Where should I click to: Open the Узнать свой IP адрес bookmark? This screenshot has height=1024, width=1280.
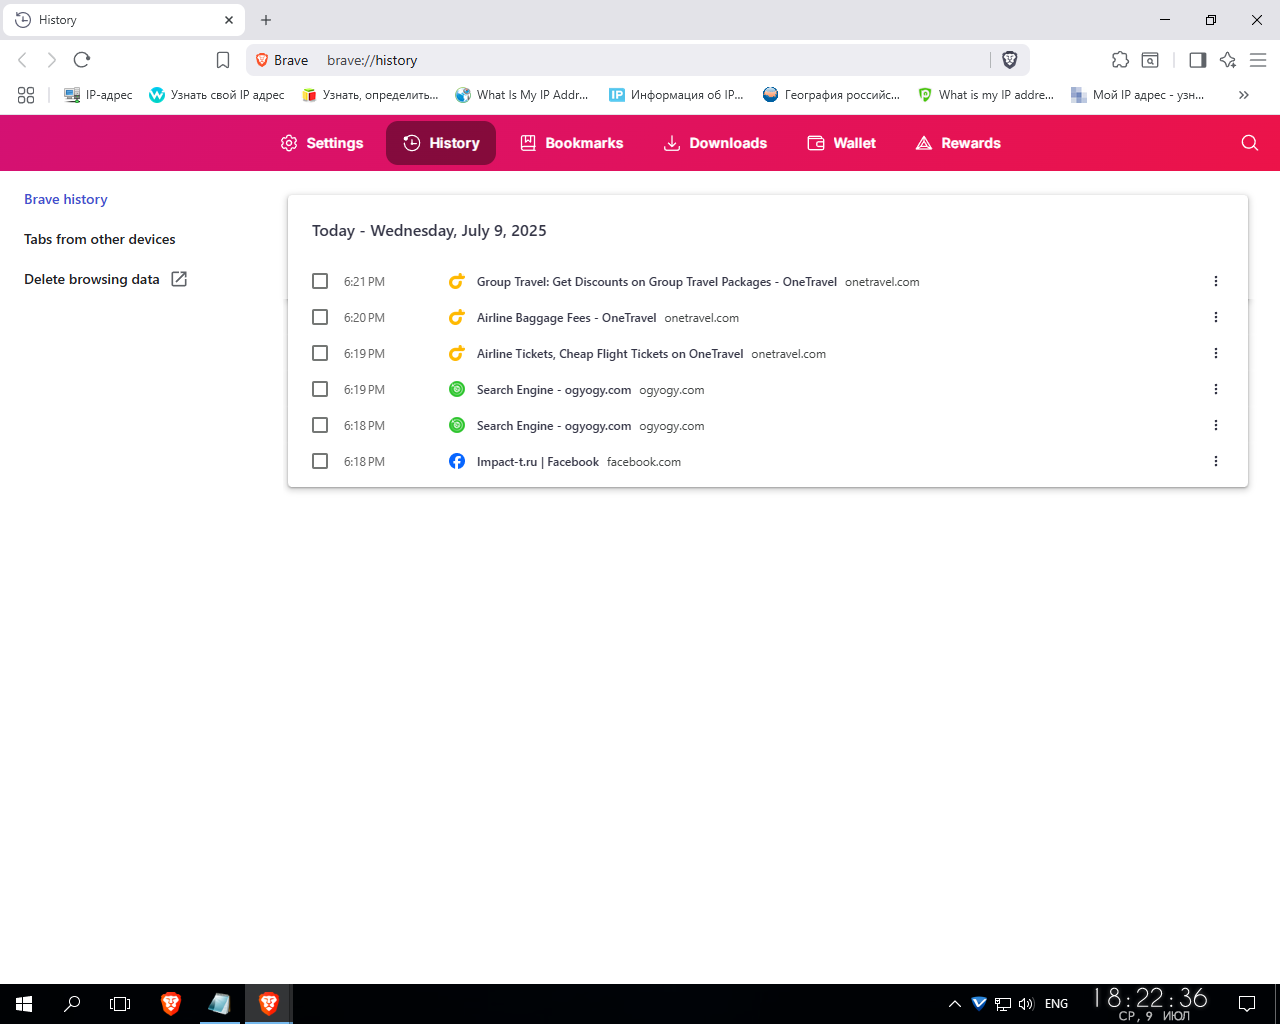point(217,95)
